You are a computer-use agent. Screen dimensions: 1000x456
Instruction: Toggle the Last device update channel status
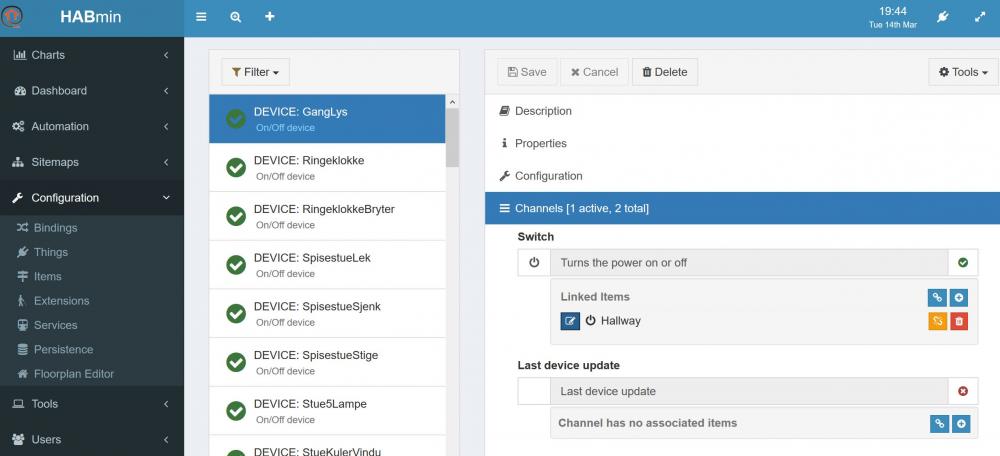pos(963,391)
